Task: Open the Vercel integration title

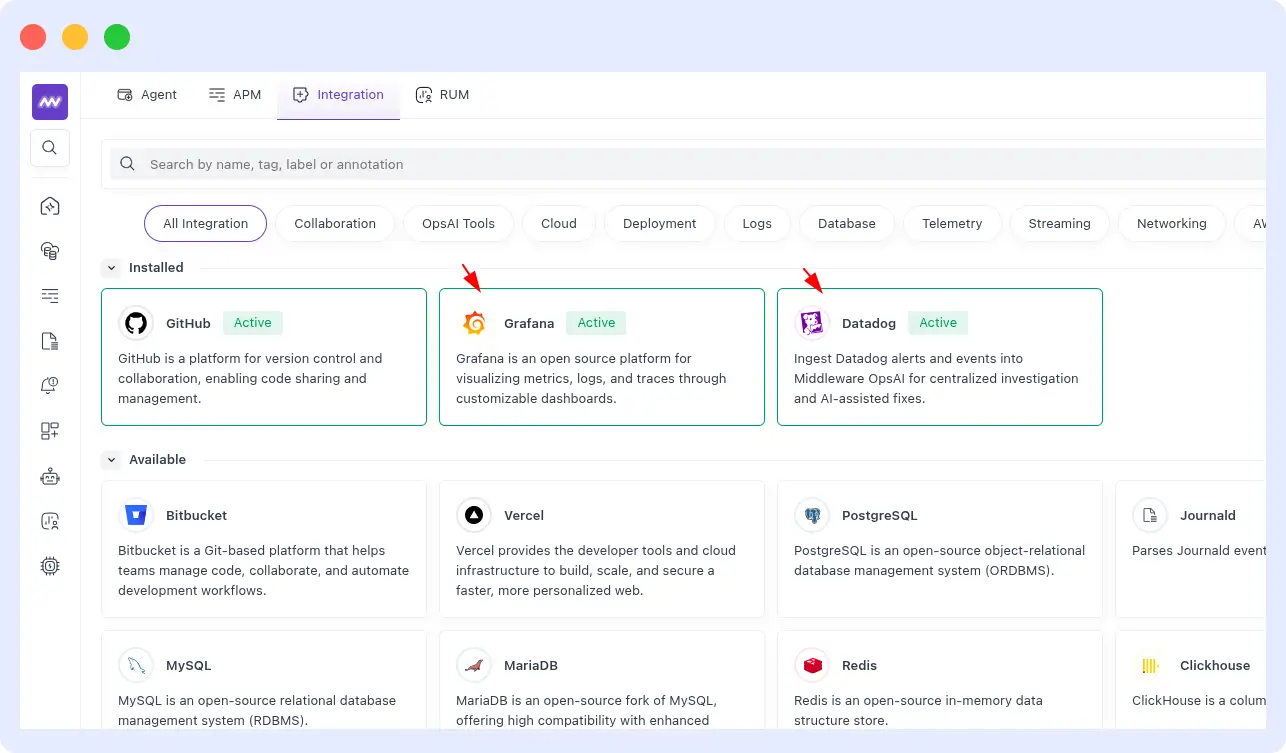Action: [524, 515]
